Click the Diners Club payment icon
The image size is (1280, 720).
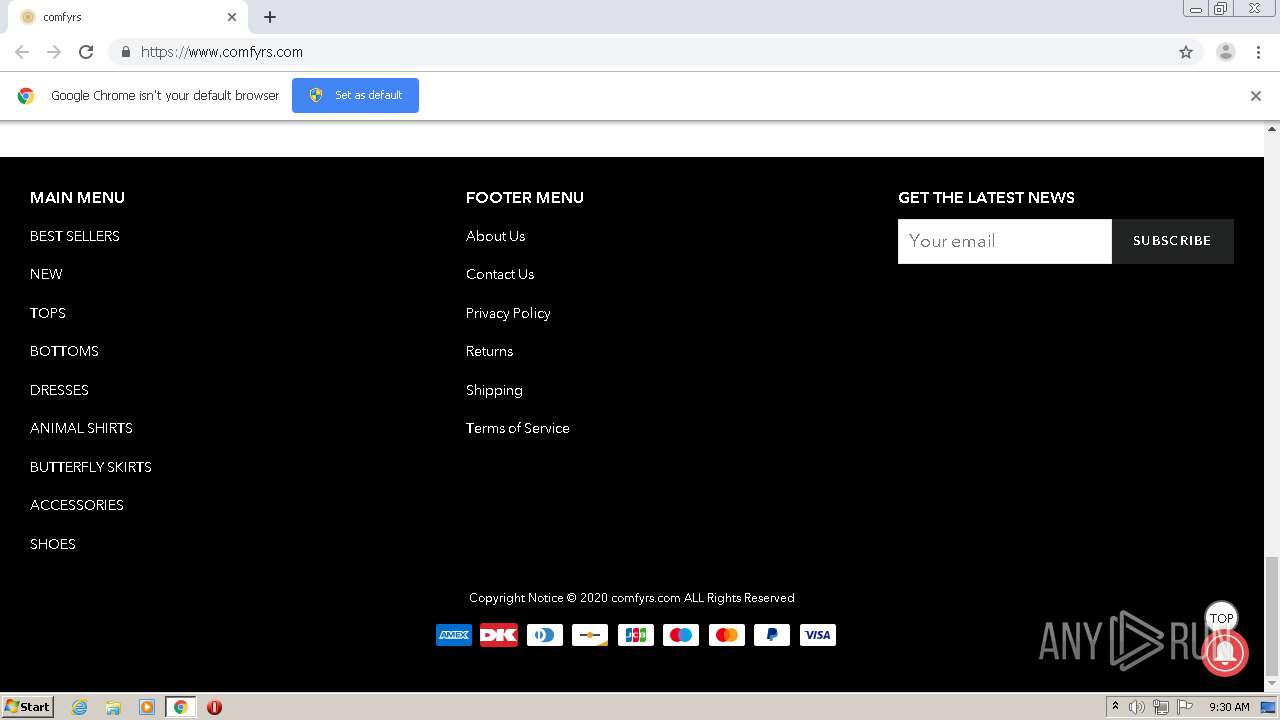tap(545, 635)
